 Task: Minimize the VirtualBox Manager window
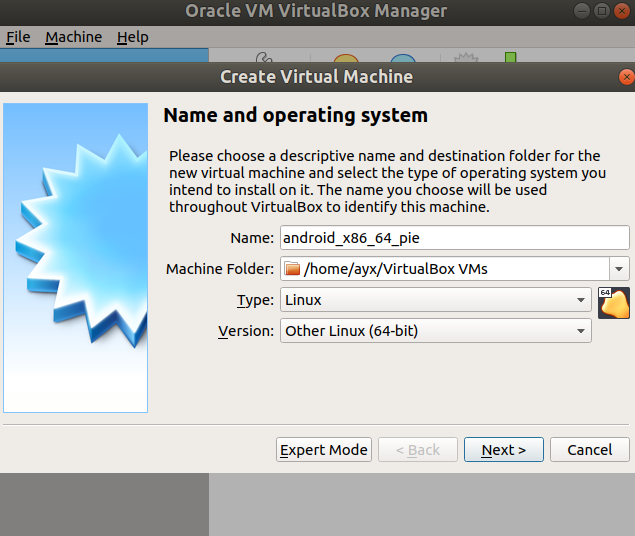tap(582, 11)
